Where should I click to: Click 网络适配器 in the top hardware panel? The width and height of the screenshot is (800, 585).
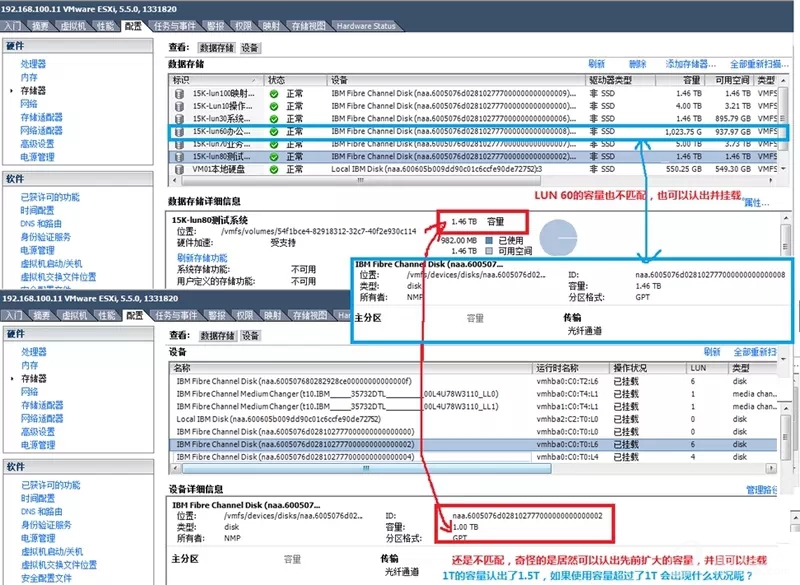42,129
